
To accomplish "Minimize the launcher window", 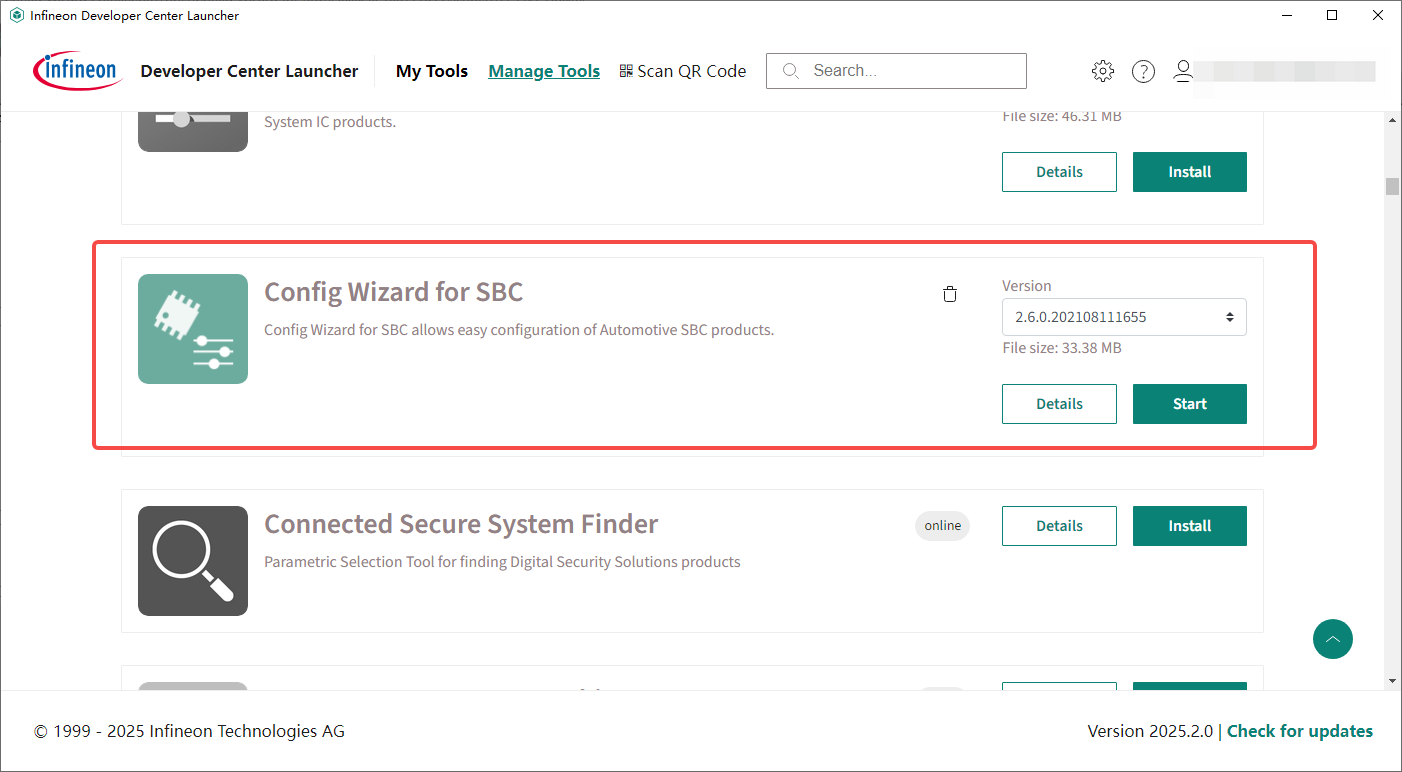I will 1286,15.
